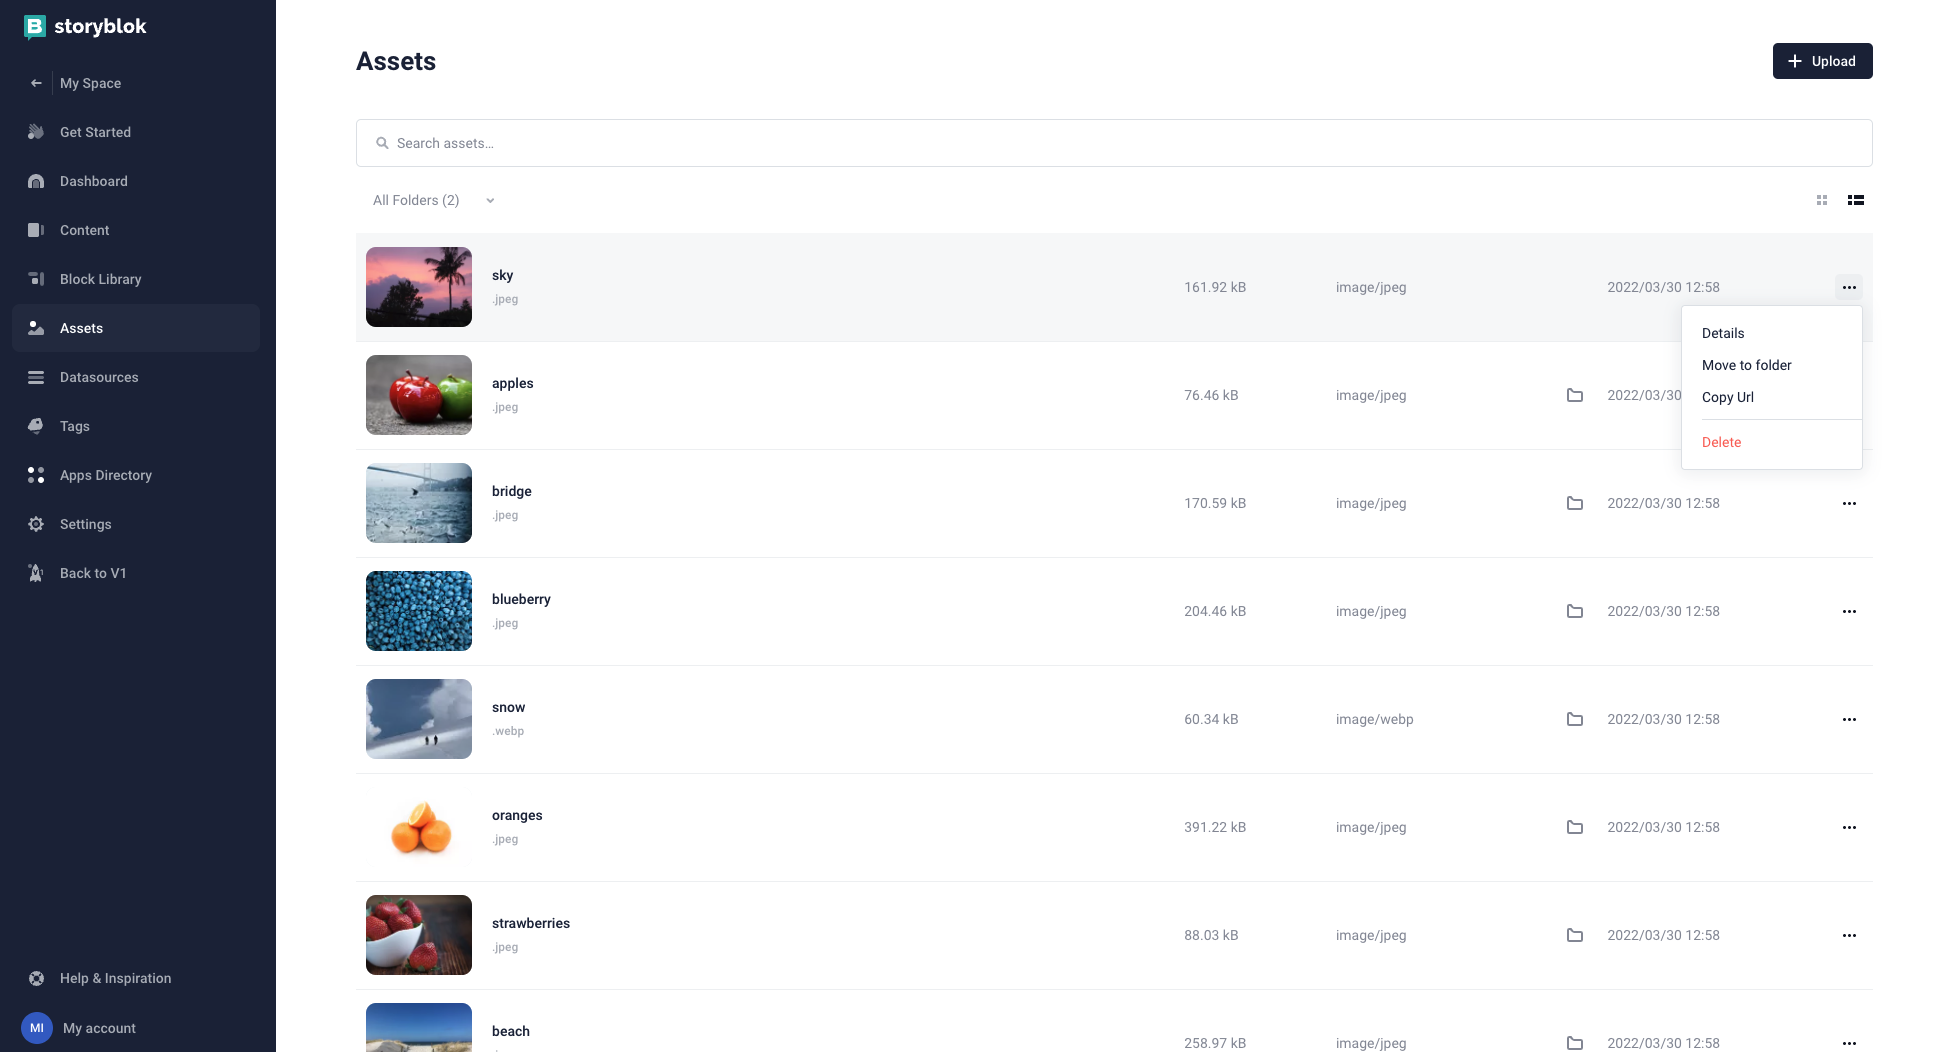Click the folder icon in oranges row
Image resolution: width=1947 pixels, height=1052 pixels.
coord(1575,827)
